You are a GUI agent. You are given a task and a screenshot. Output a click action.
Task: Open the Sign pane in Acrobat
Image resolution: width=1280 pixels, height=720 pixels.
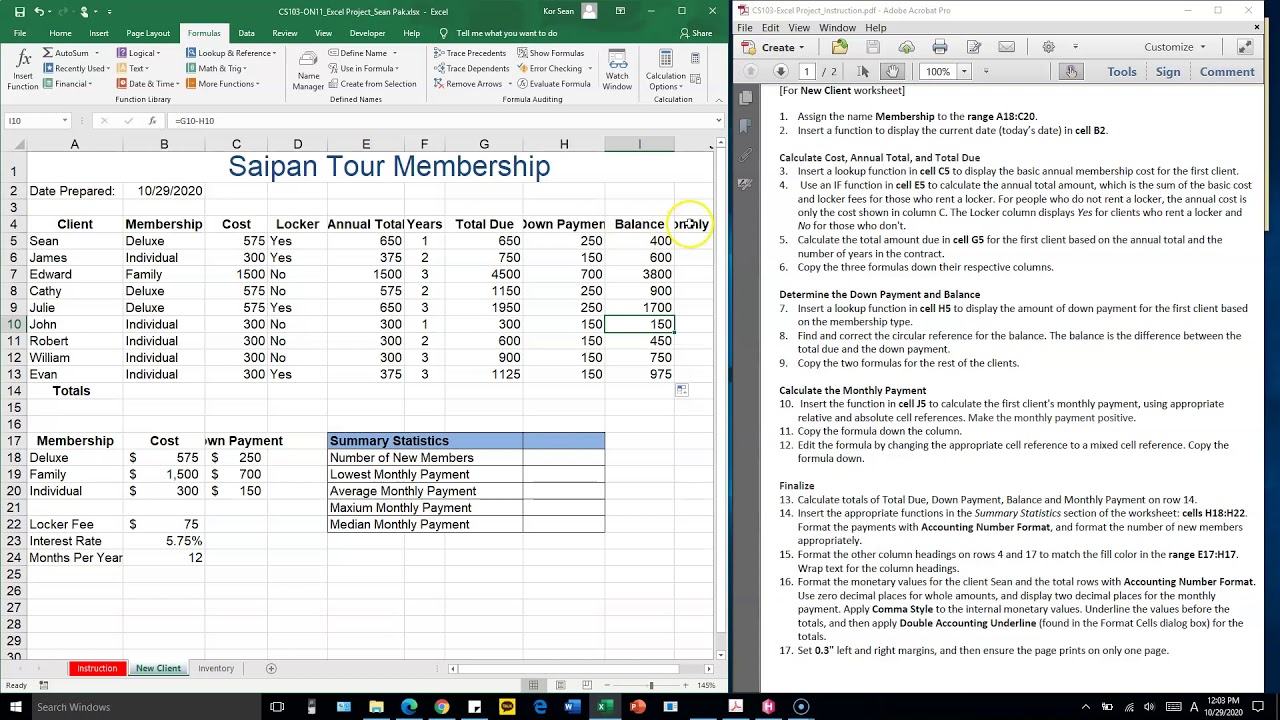[x=1168, y=72]
